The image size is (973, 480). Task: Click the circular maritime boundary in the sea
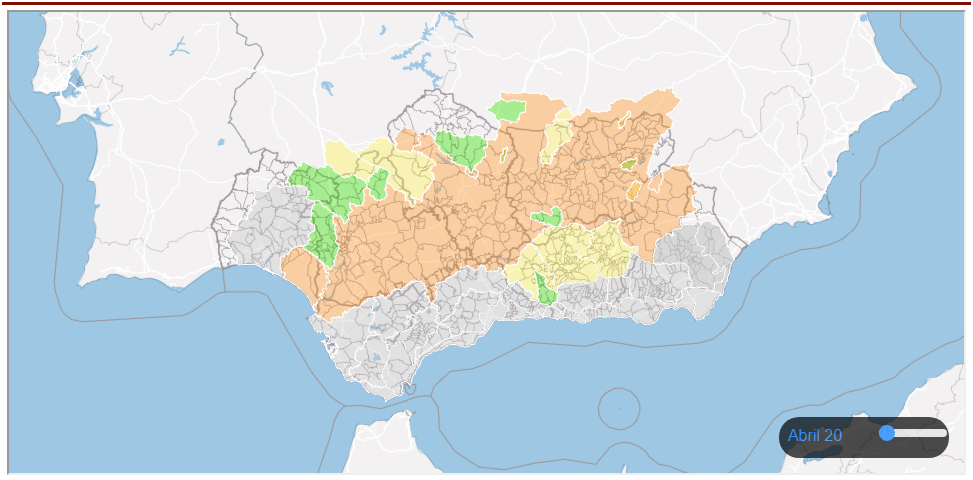(x=619, y=409)
